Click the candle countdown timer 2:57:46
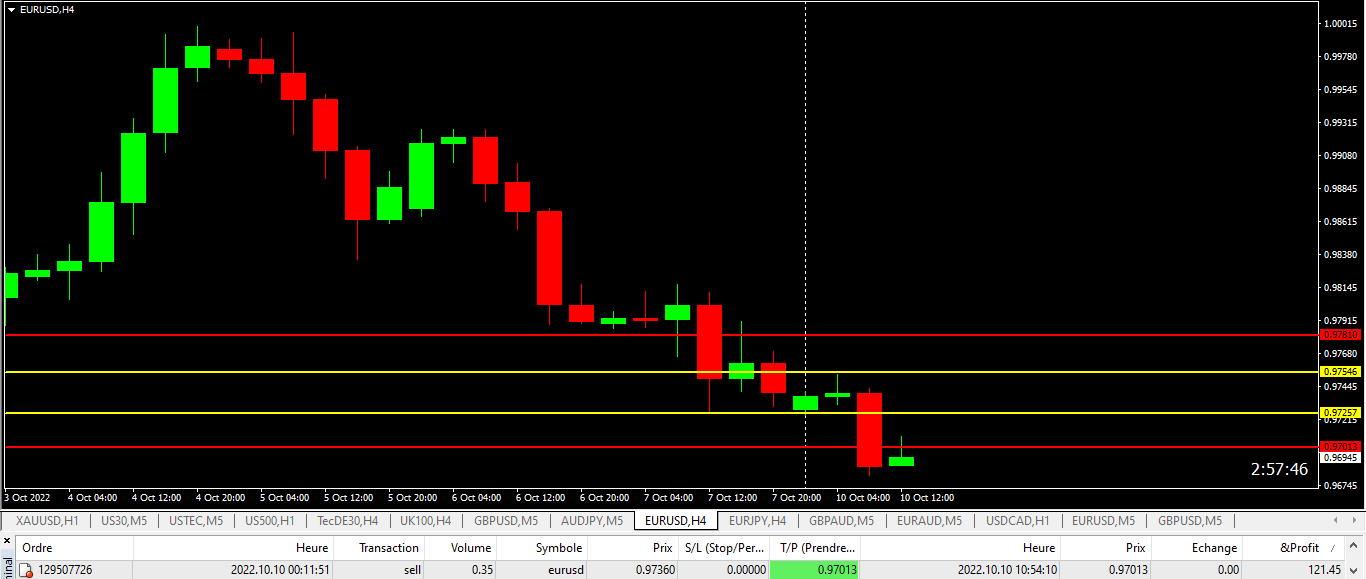The image size is (1366, 579). pyautogui.click(x=1279, y=469)
